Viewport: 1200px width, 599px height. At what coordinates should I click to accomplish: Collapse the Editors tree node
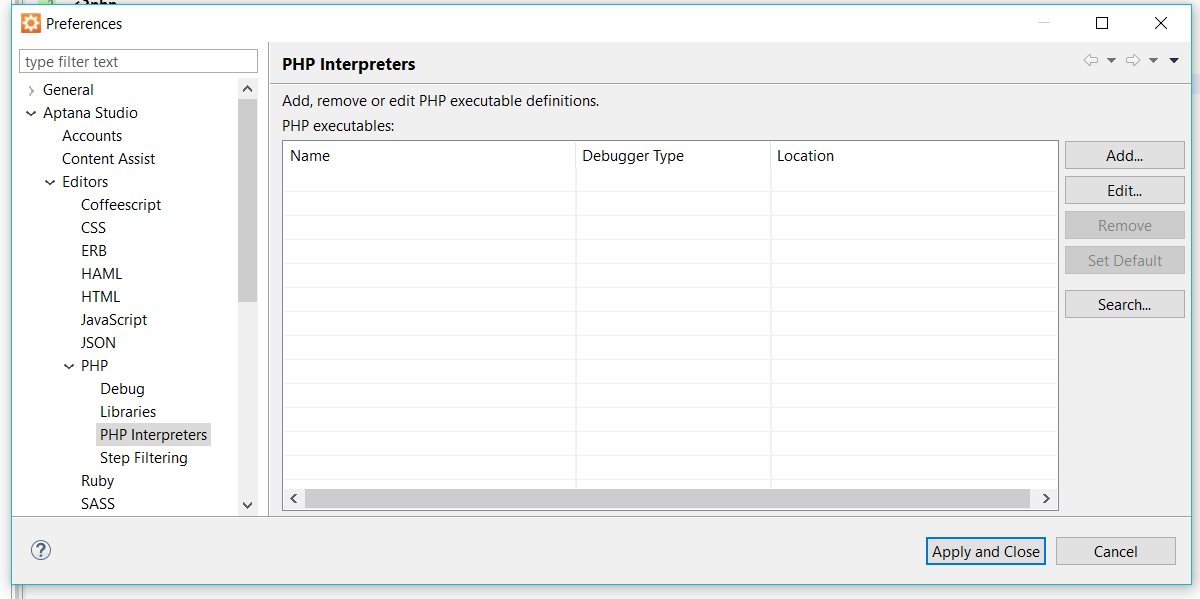(50, 182)
